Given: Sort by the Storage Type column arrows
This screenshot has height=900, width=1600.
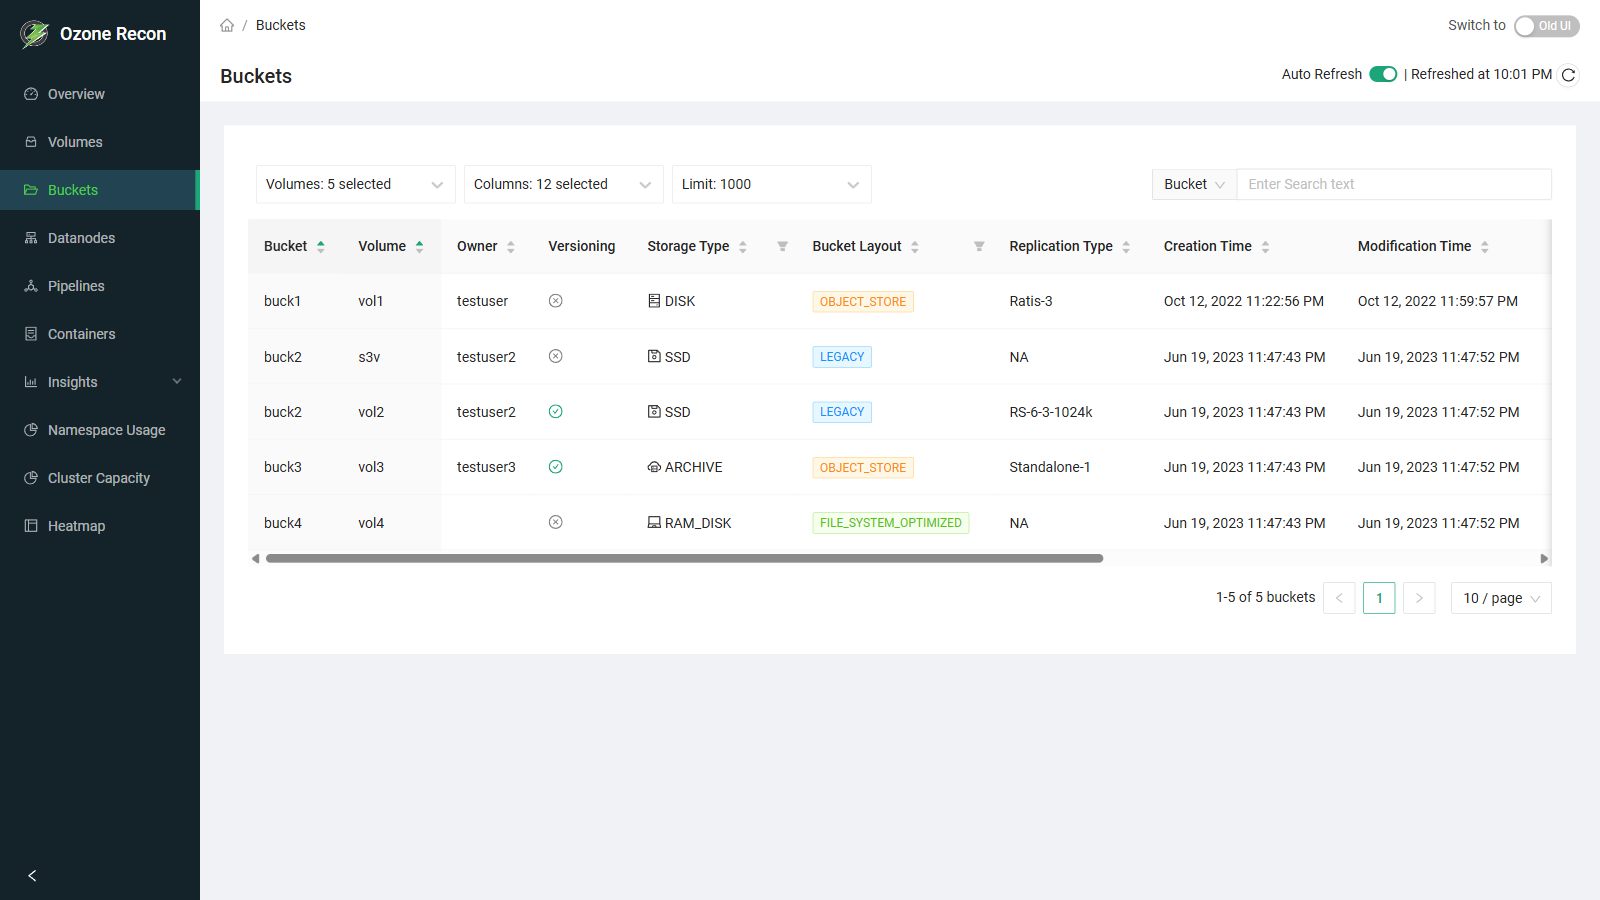Looking at the screenshot, I should [743, 247].
